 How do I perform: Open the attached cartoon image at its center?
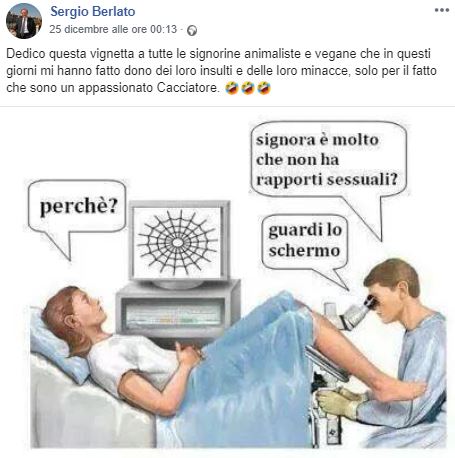(x=227, y=282)
